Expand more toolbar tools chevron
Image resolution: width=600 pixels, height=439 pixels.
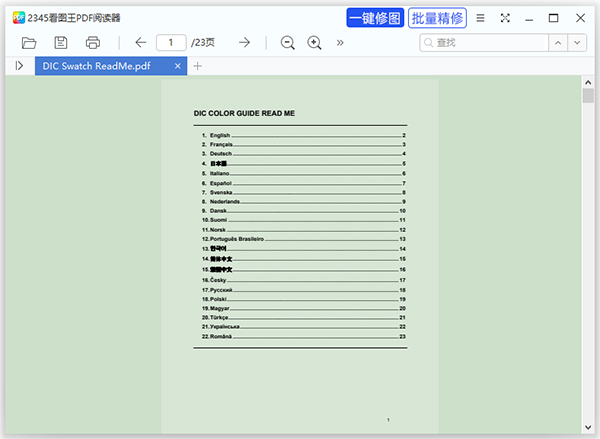pos(340,42)
